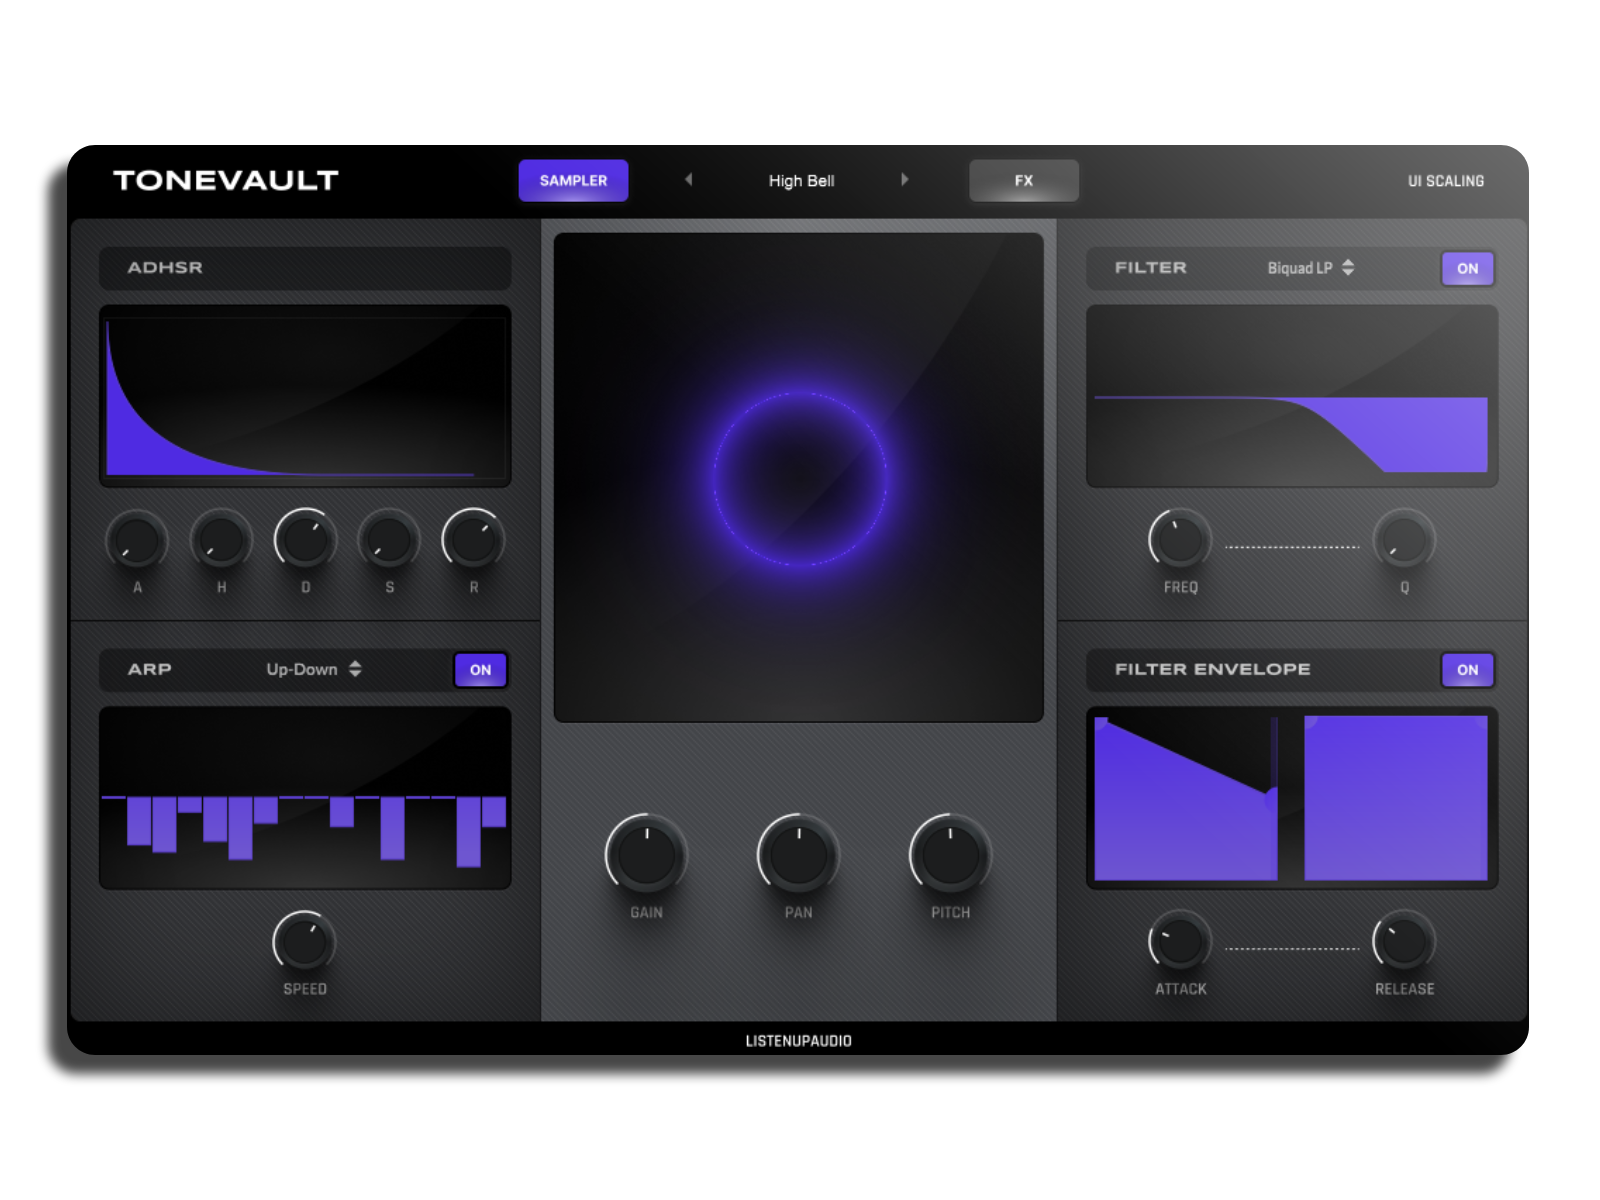Toggle the FILTER ON switch
The height and width of the screenshot is (1200, 1600).
(1467, 268)
